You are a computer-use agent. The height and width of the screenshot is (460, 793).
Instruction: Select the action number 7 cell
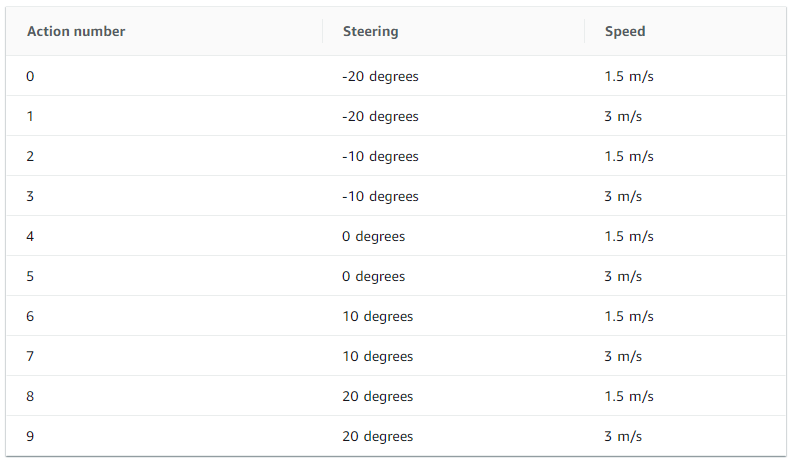click(30, 356)
